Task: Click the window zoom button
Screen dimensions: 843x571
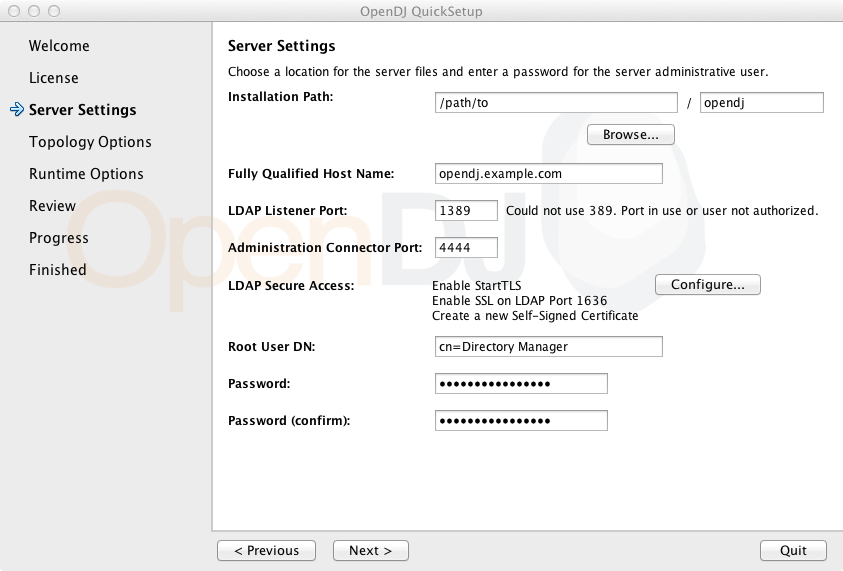Action: (54, 11)
